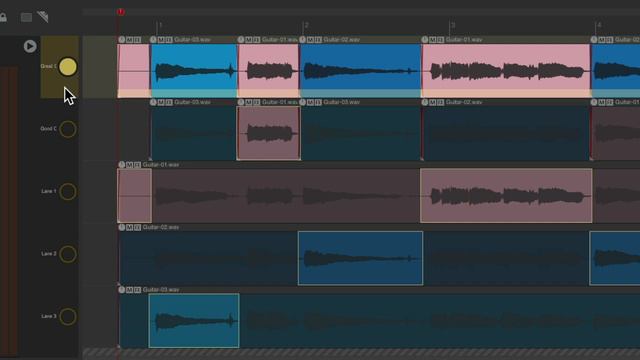Screen dimensions: 640x360
Task: Click the "Lane 1" label
Action: click(49, 191)
